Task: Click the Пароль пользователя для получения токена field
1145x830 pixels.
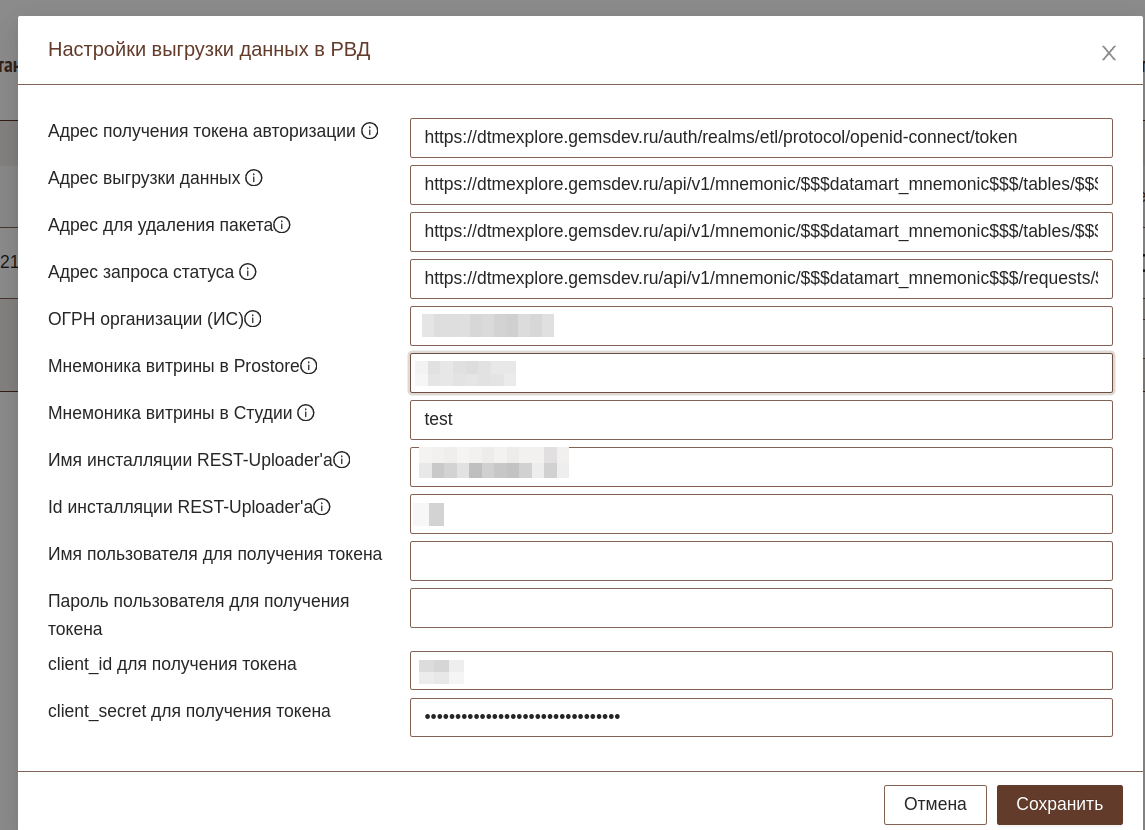Action: (x=760, y=608)
